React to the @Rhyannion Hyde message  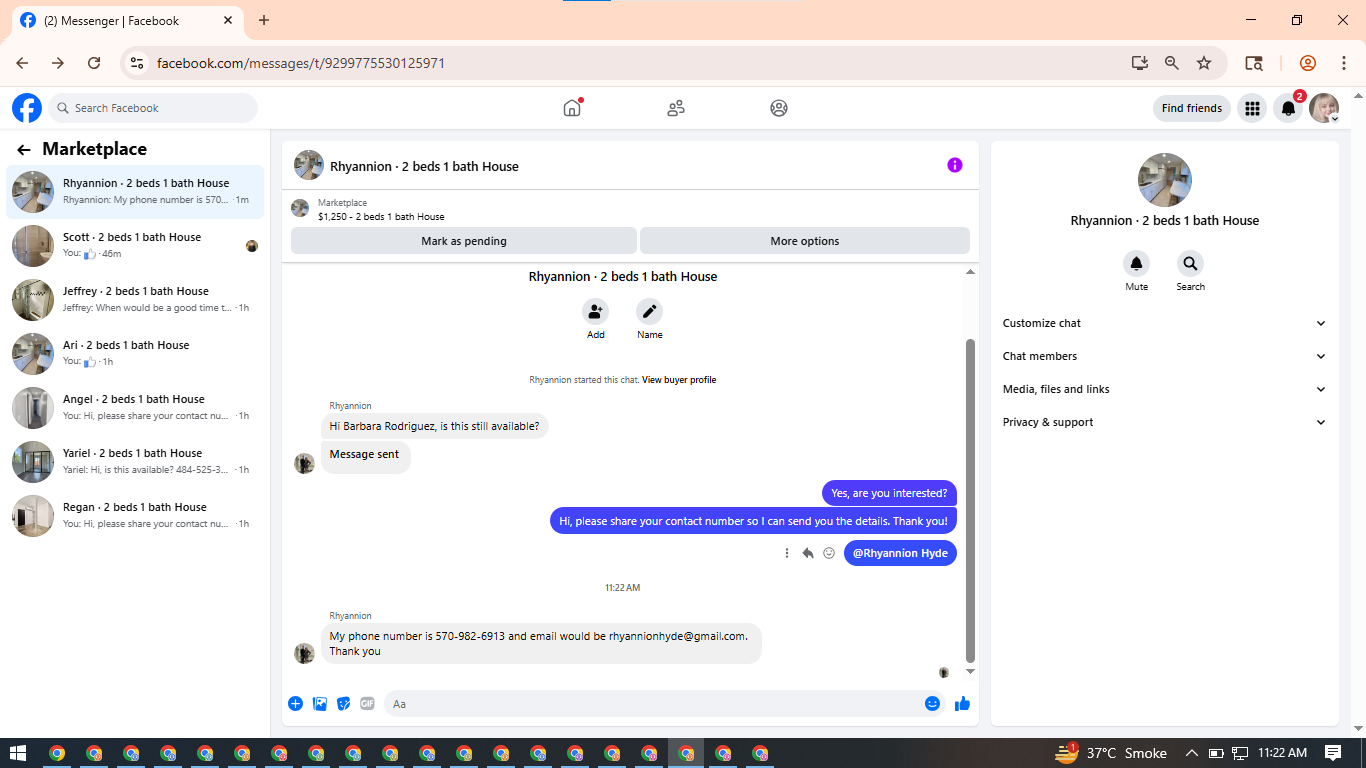pos(829,553)
